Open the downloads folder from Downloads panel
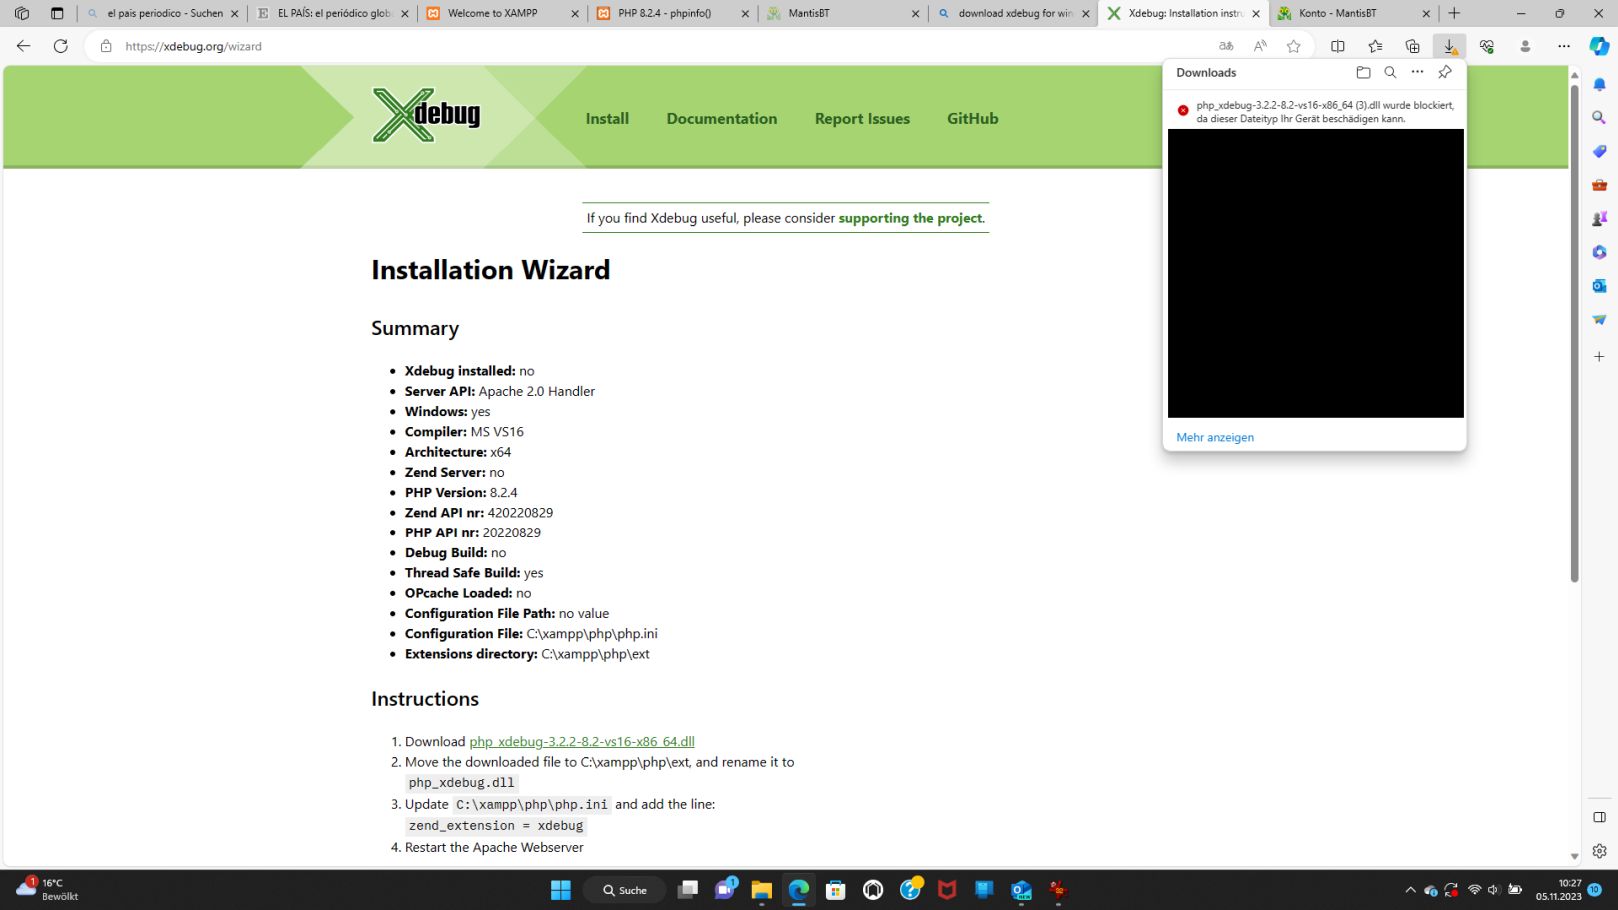Image resolution: width=1618 pixels, height=910 pixels. coord(1363,72)
